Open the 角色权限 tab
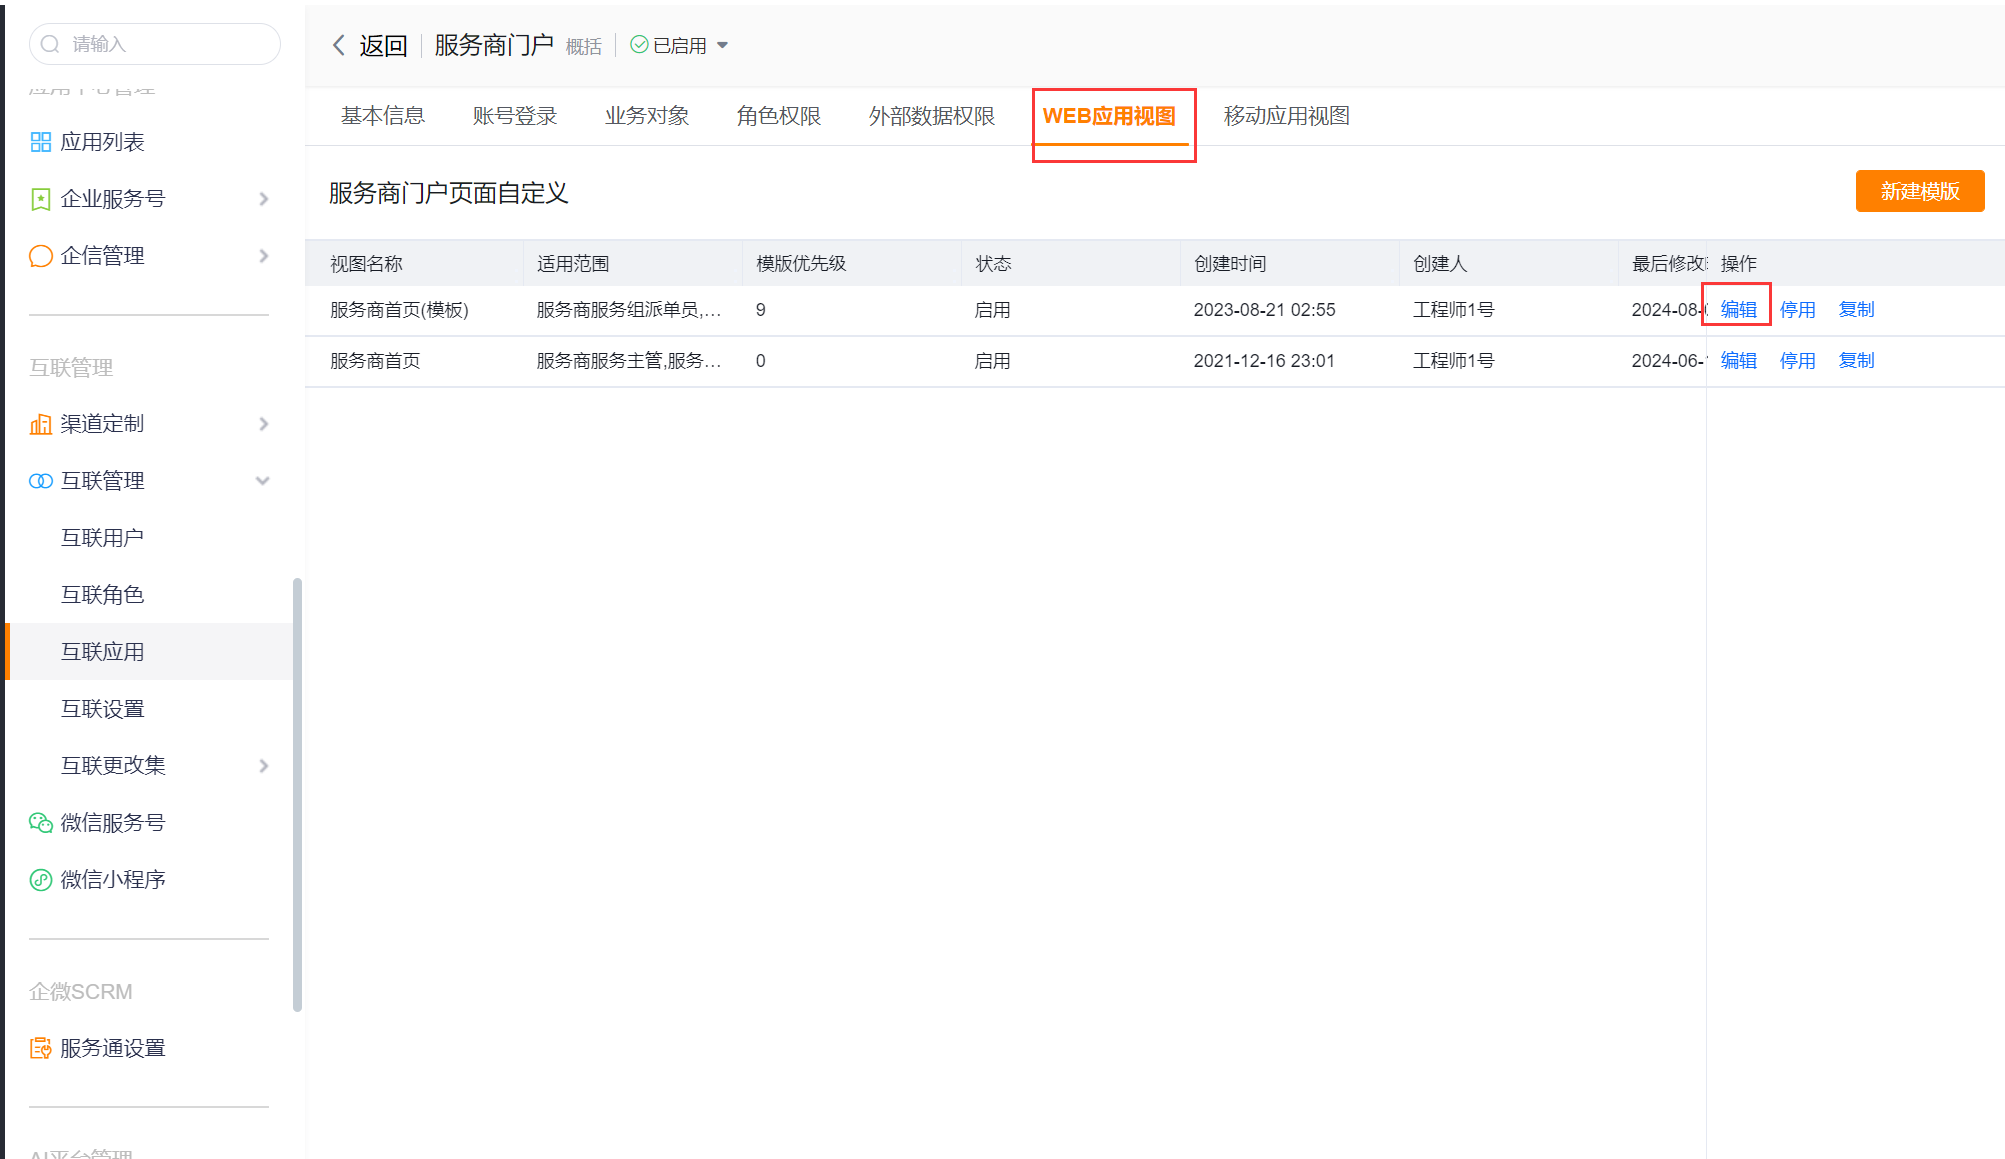This screenshot has height=1159, width=2005. tap(778, 116)
